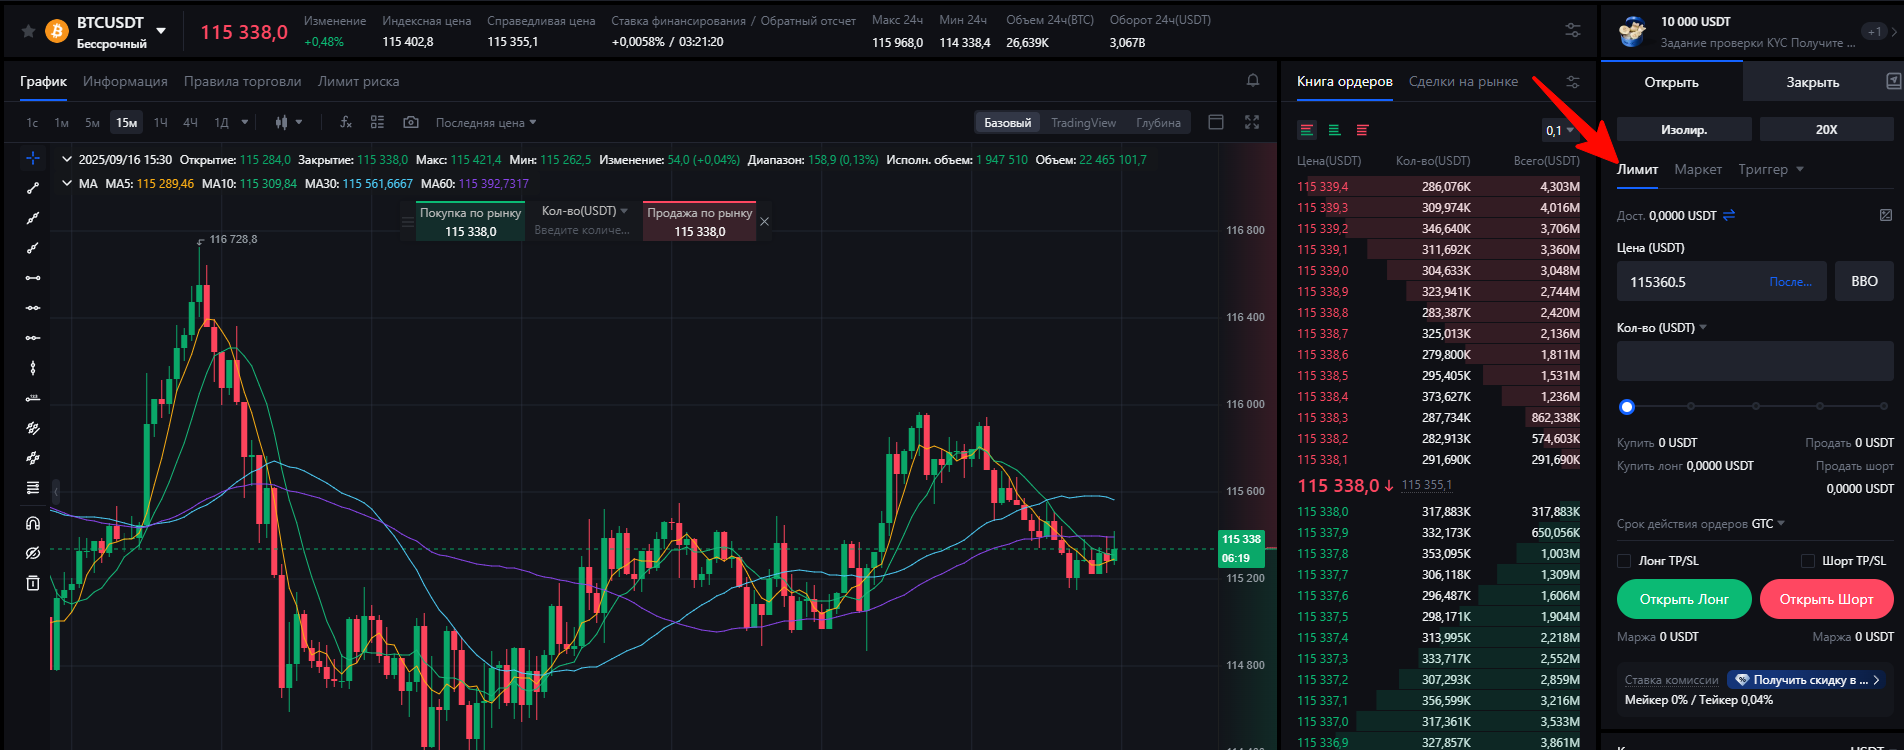The image size is (1904, 750).
Task: Add BTCUSDT to favorites with star icon
Action: pos(28,31)
